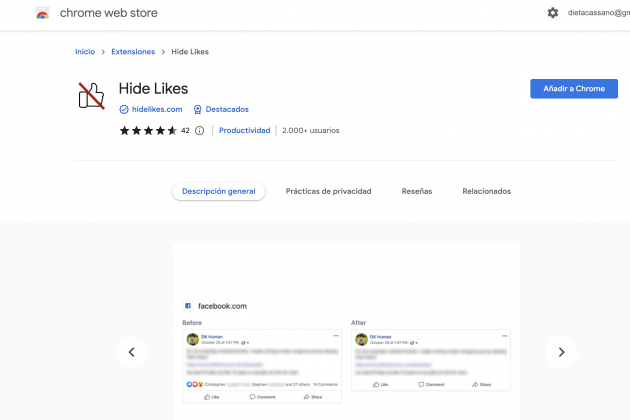This screenshot has height=420, width=630.
Task: Show the previous screenshot with left arrow
Action: [x=131, y=352]
